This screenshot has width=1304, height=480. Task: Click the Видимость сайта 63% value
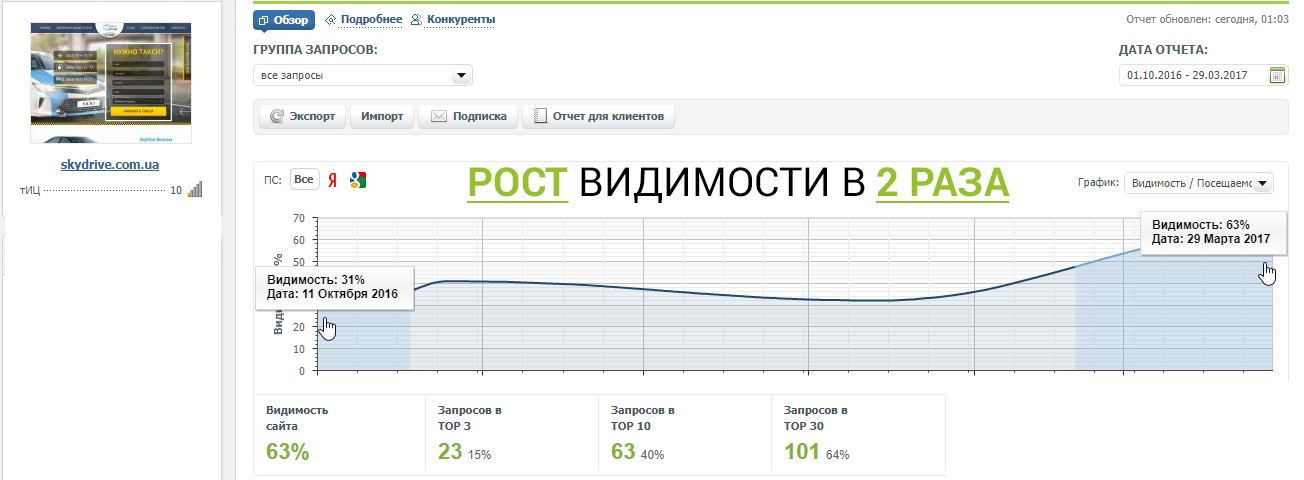(x=287, y=452)
